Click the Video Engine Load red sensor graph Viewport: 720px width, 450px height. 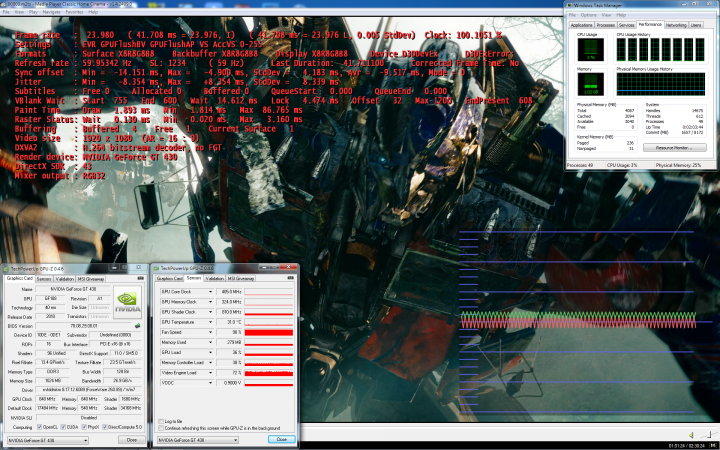pos(269,373)
